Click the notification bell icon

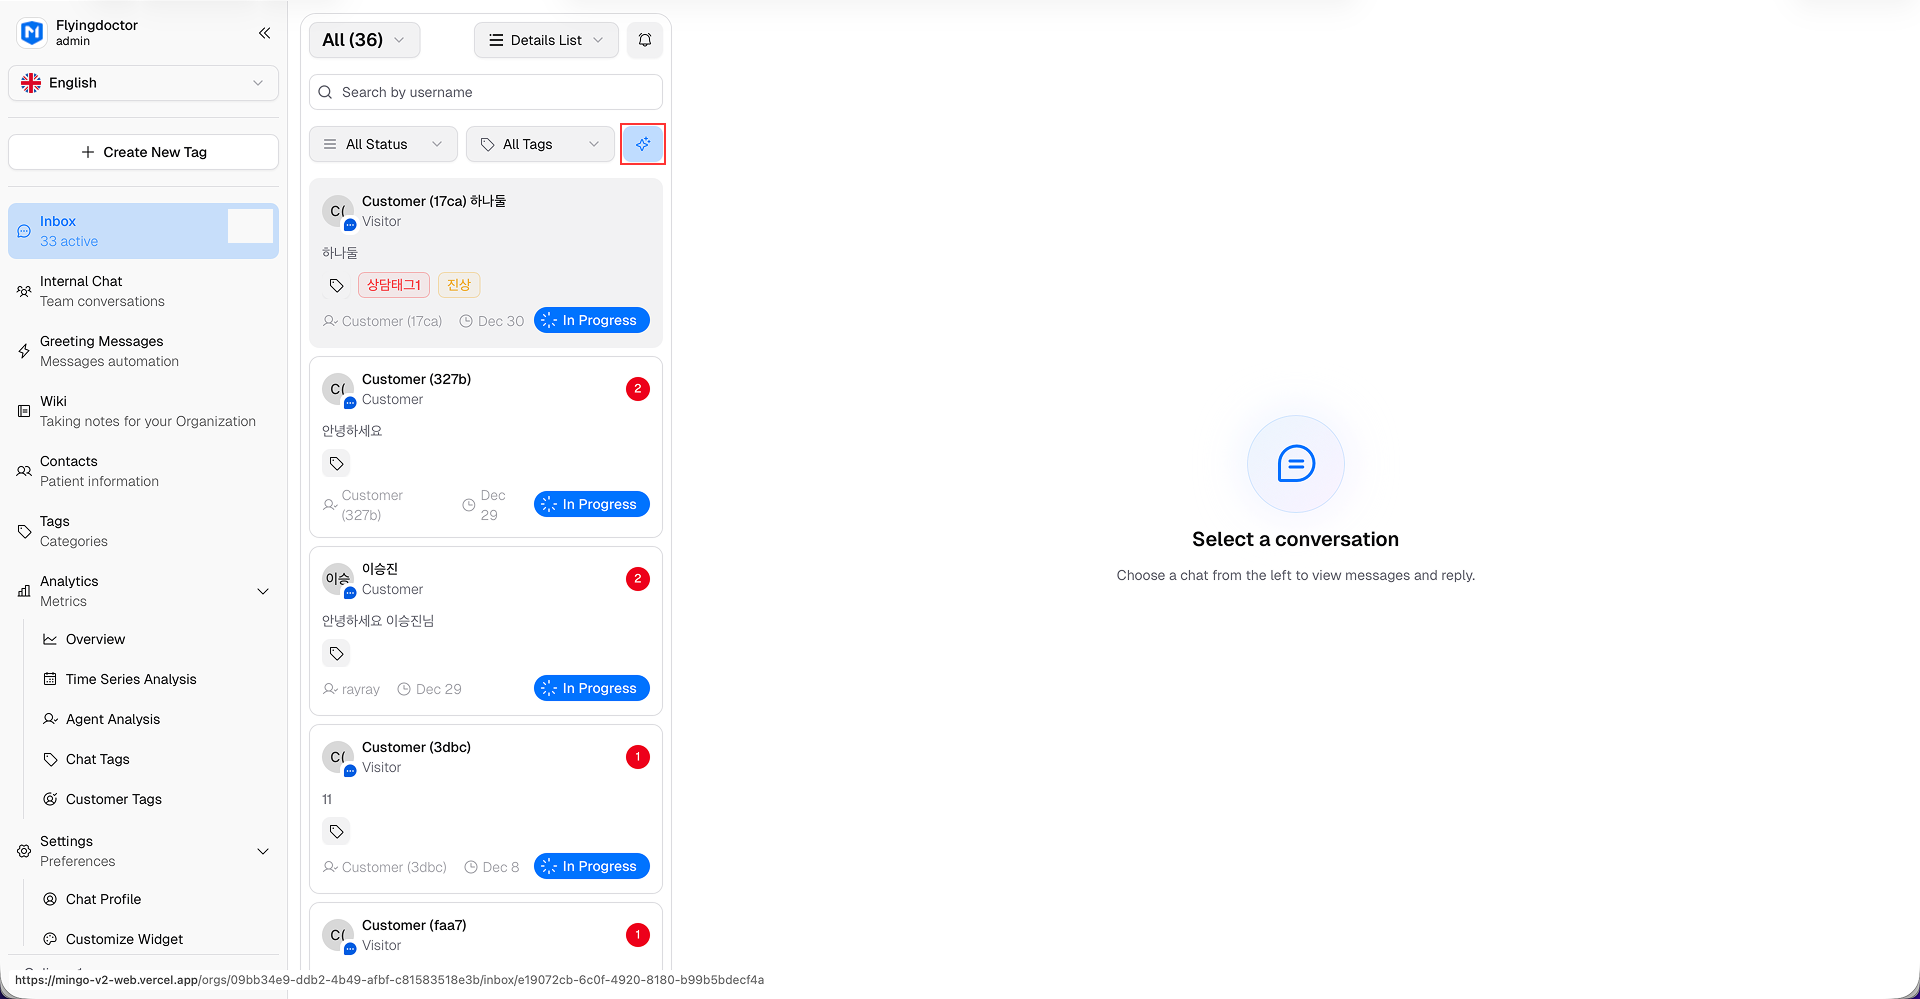click(x=645, y=40)
